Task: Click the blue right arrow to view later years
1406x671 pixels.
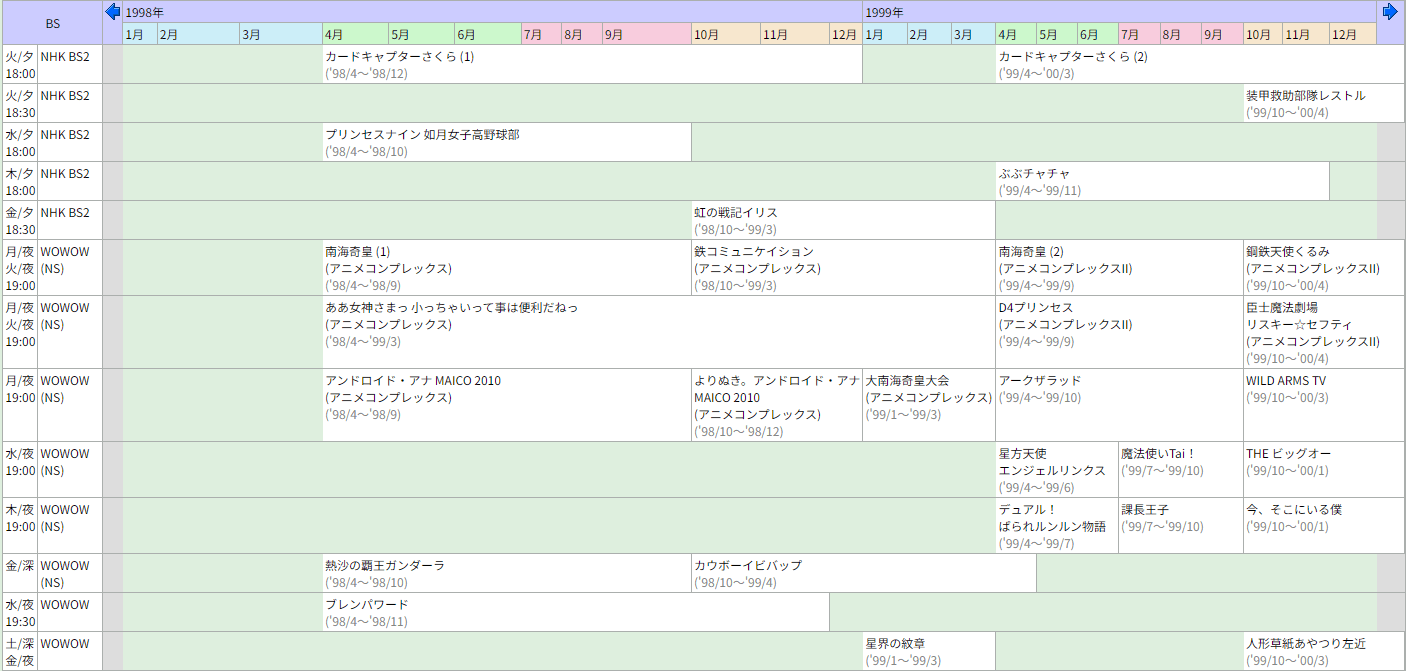Action: pyautogui.click(x=1390, y=12)
